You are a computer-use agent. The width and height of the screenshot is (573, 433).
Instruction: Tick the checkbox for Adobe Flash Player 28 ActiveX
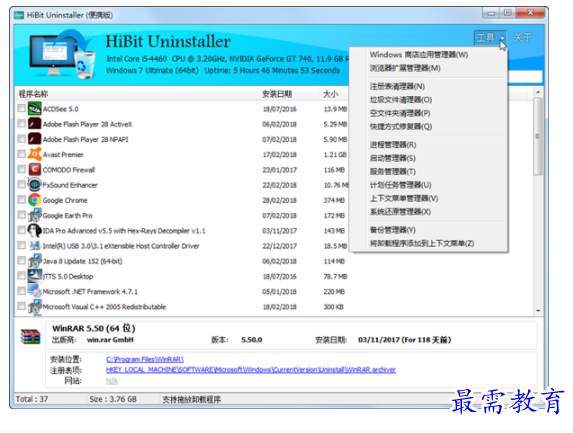point(22,124)
